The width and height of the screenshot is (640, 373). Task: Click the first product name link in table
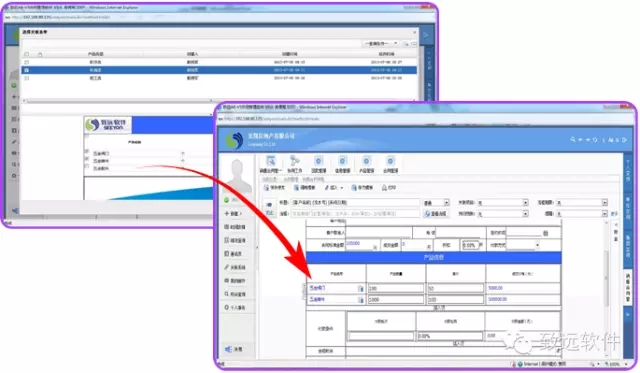[x=318, y=288]
